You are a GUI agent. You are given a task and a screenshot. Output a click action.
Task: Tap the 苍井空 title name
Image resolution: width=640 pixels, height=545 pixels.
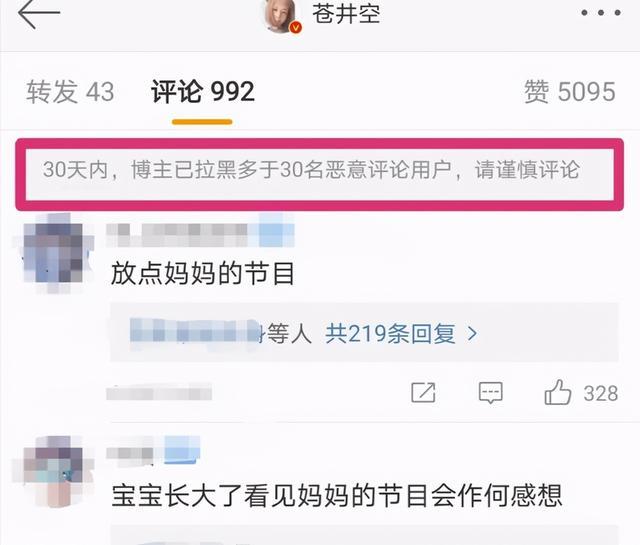click(x=347, y=13)
